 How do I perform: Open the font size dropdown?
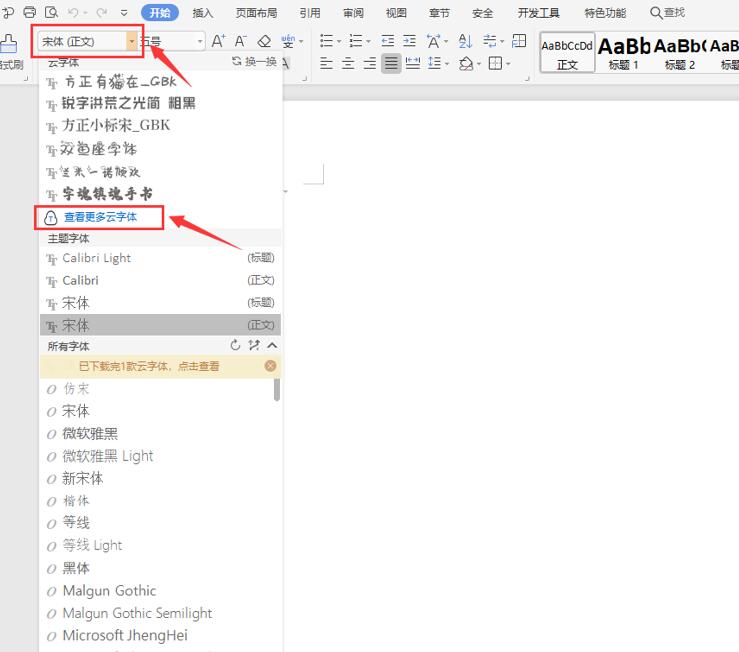(x=200, y=41)
